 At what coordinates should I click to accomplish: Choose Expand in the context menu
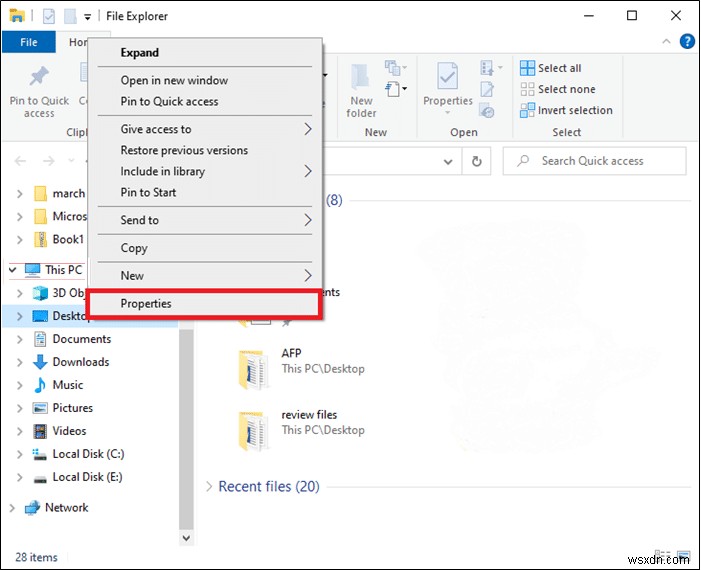point(205,53)
